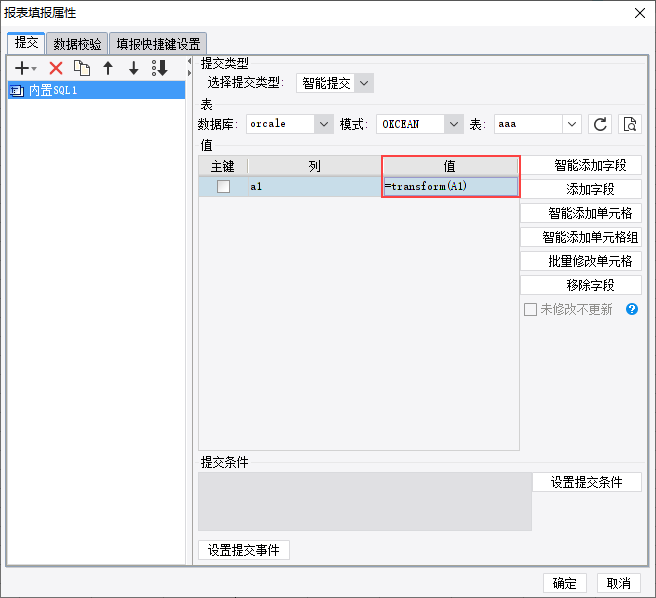Click the a1 column cell
This screenshot has width=656, height=598.
click(x=315, y=186)
